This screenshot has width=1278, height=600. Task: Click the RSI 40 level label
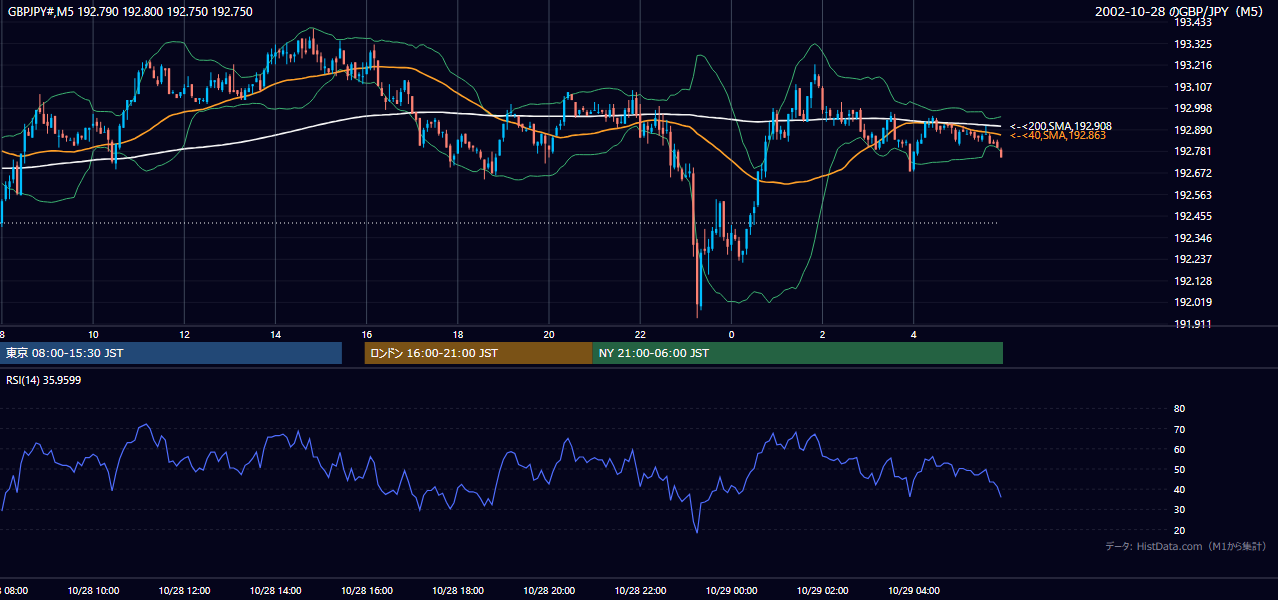pyautogui.click(x=1179, y=489)
